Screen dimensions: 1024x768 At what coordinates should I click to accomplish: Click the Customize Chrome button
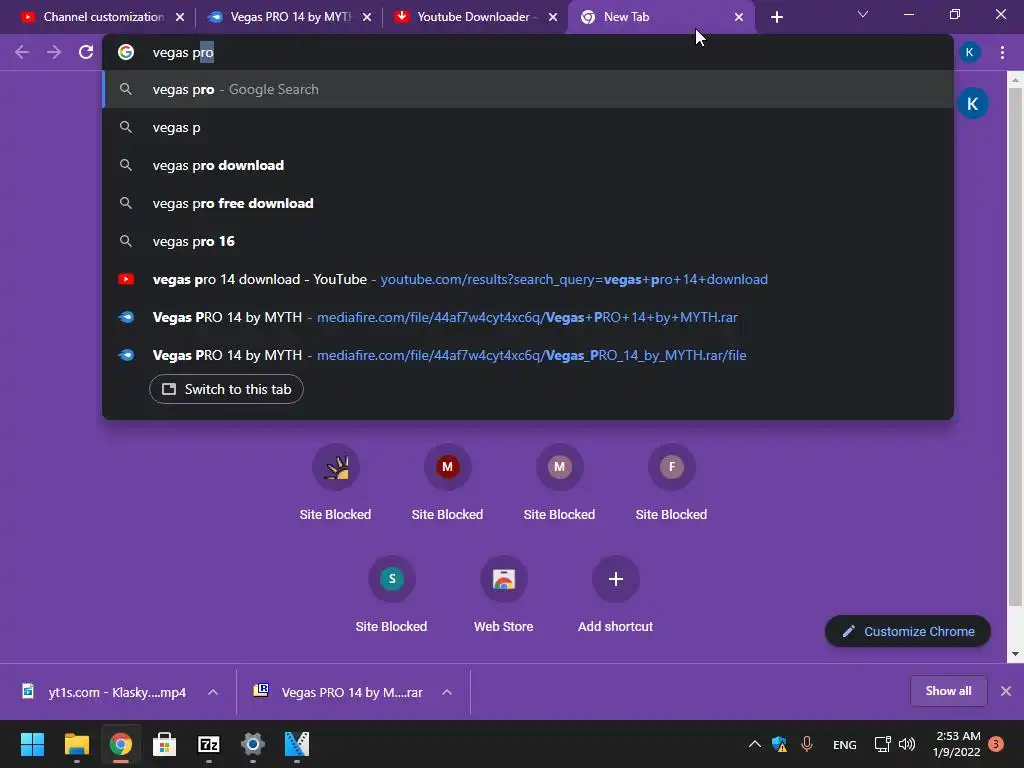pyautogui.click(x=908, y=632)
